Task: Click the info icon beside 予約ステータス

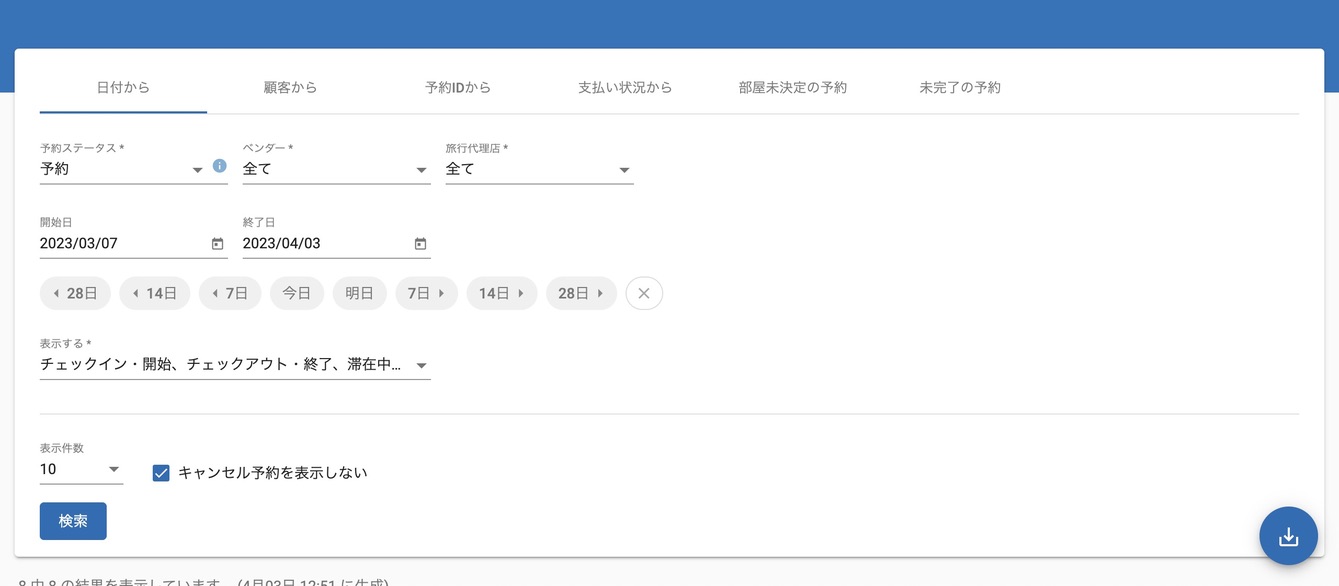Action: point(220,166)
